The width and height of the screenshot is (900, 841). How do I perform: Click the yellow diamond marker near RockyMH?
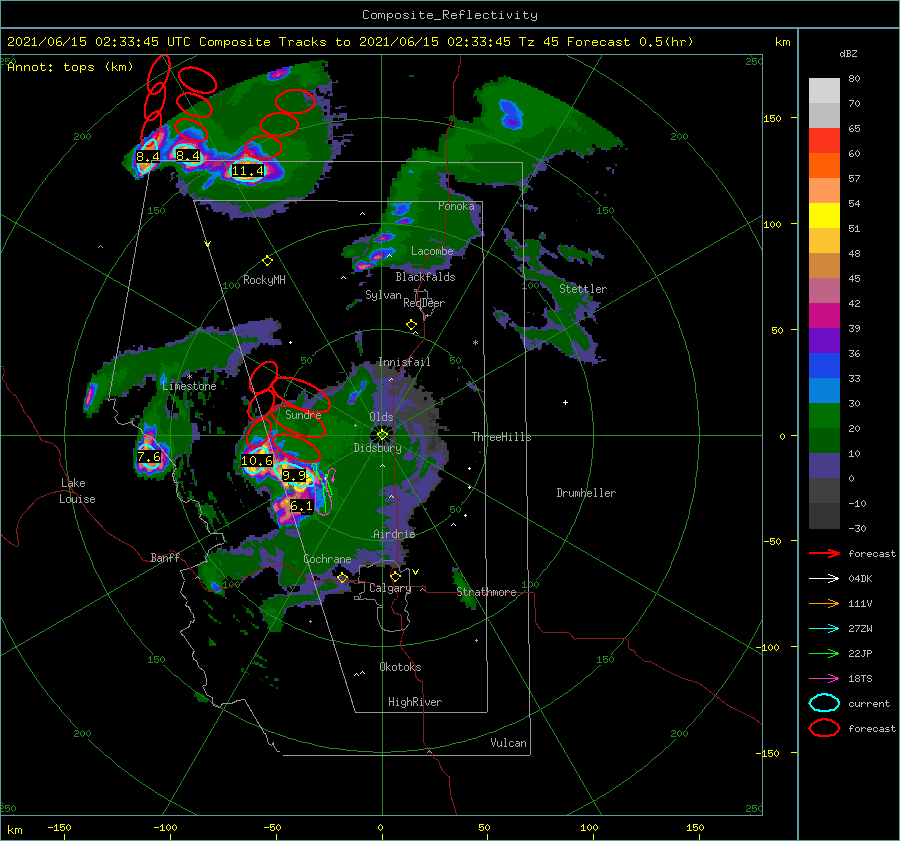pos(267,261)
